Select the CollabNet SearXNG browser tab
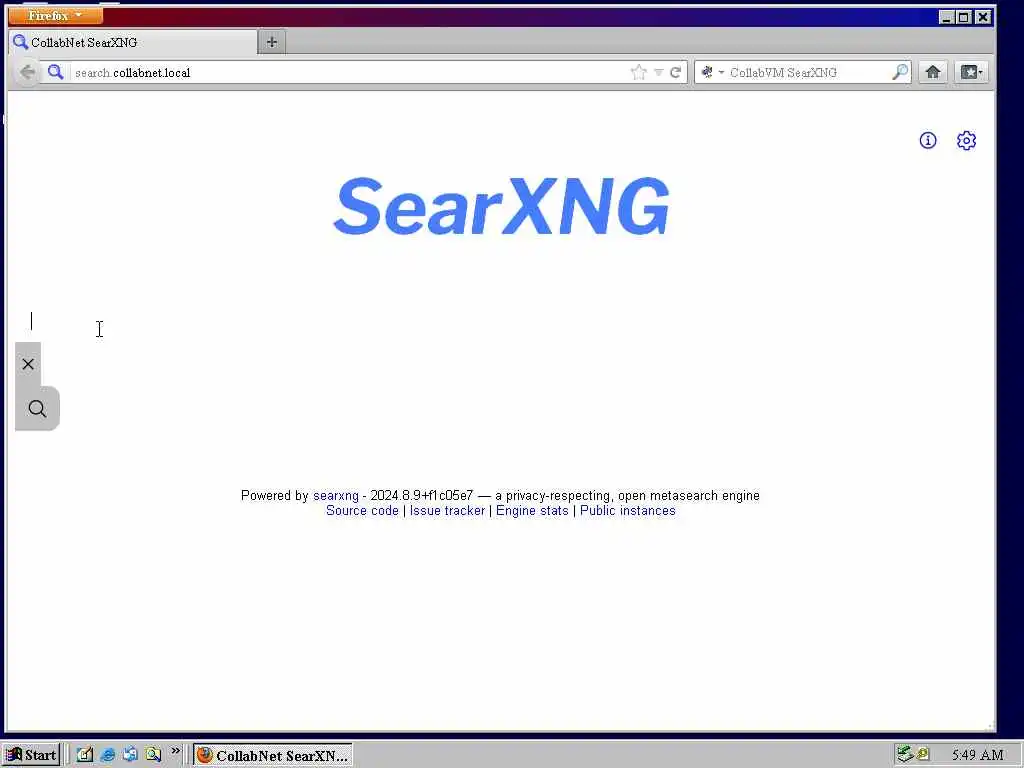Viewport: 1024px width, 768px height. [133, 42]
